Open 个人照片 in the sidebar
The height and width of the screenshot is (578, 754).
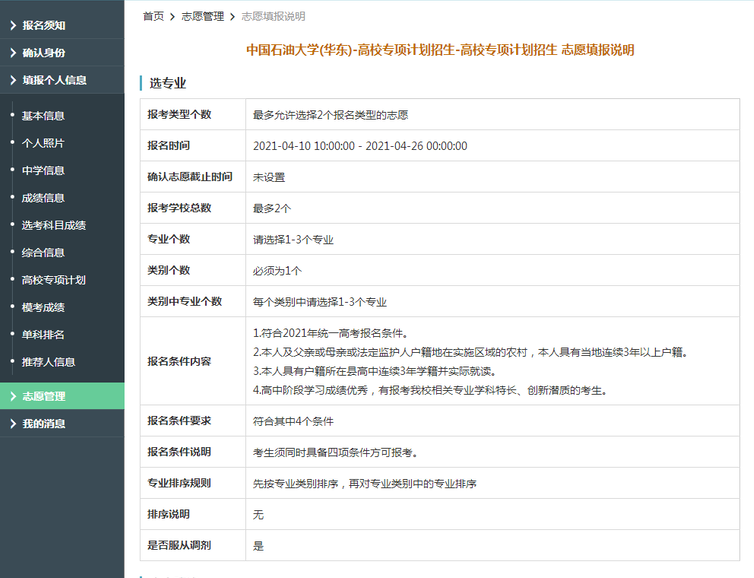click(43, 143)
